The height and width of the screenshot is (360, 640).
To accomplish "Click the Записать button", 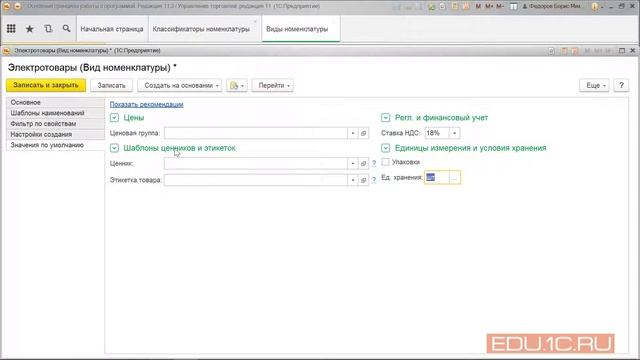I will click(x=111, y=85).
